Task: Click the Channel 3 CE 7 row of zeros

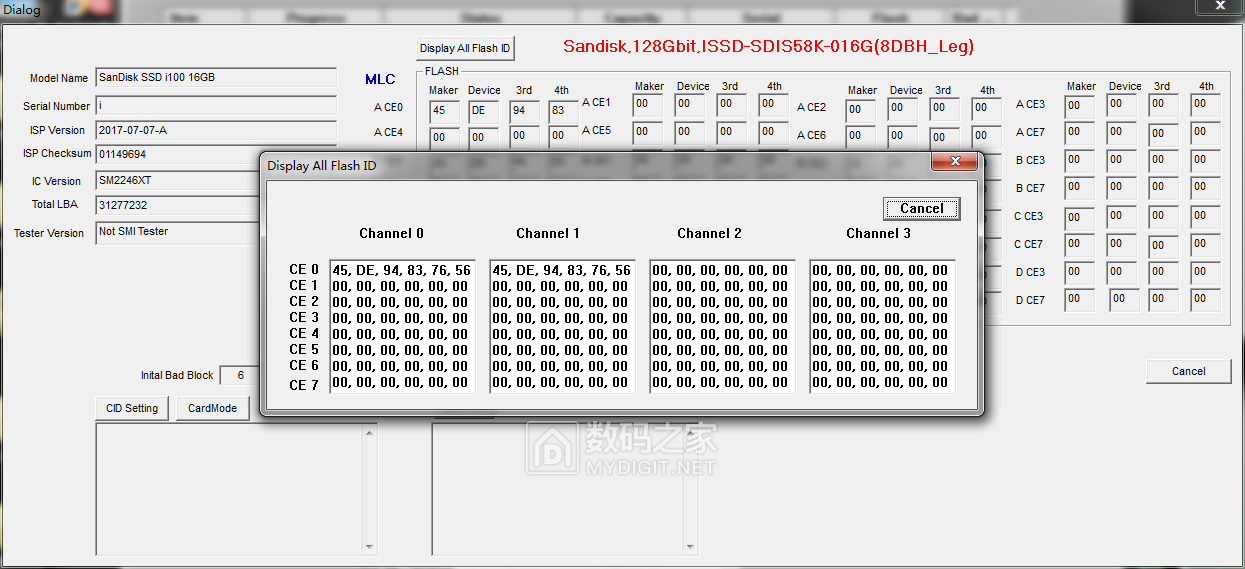Action: [881, 382]
